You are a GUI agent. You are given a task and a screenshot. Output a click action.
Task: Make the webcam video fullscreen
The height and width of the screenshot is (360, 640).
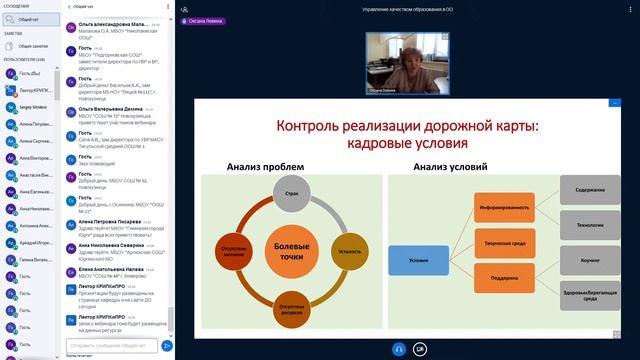[445, 37]
